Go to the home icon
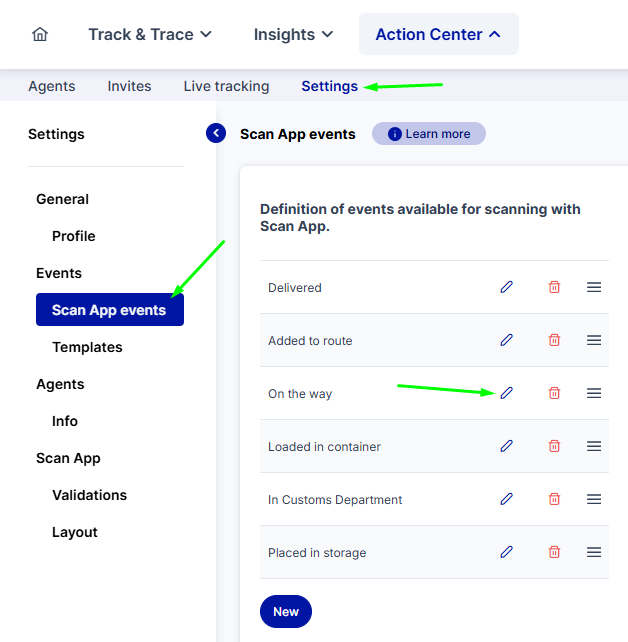Viewport: 628px width, 642px height. point(40,34)
